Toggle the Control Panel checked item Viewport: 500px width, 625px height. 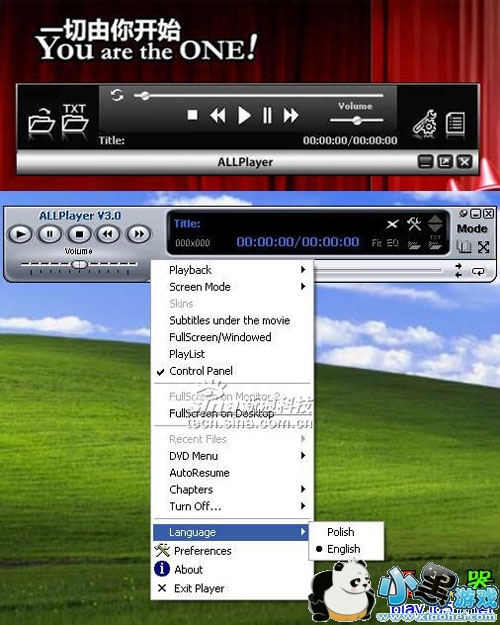coord(232,371)
